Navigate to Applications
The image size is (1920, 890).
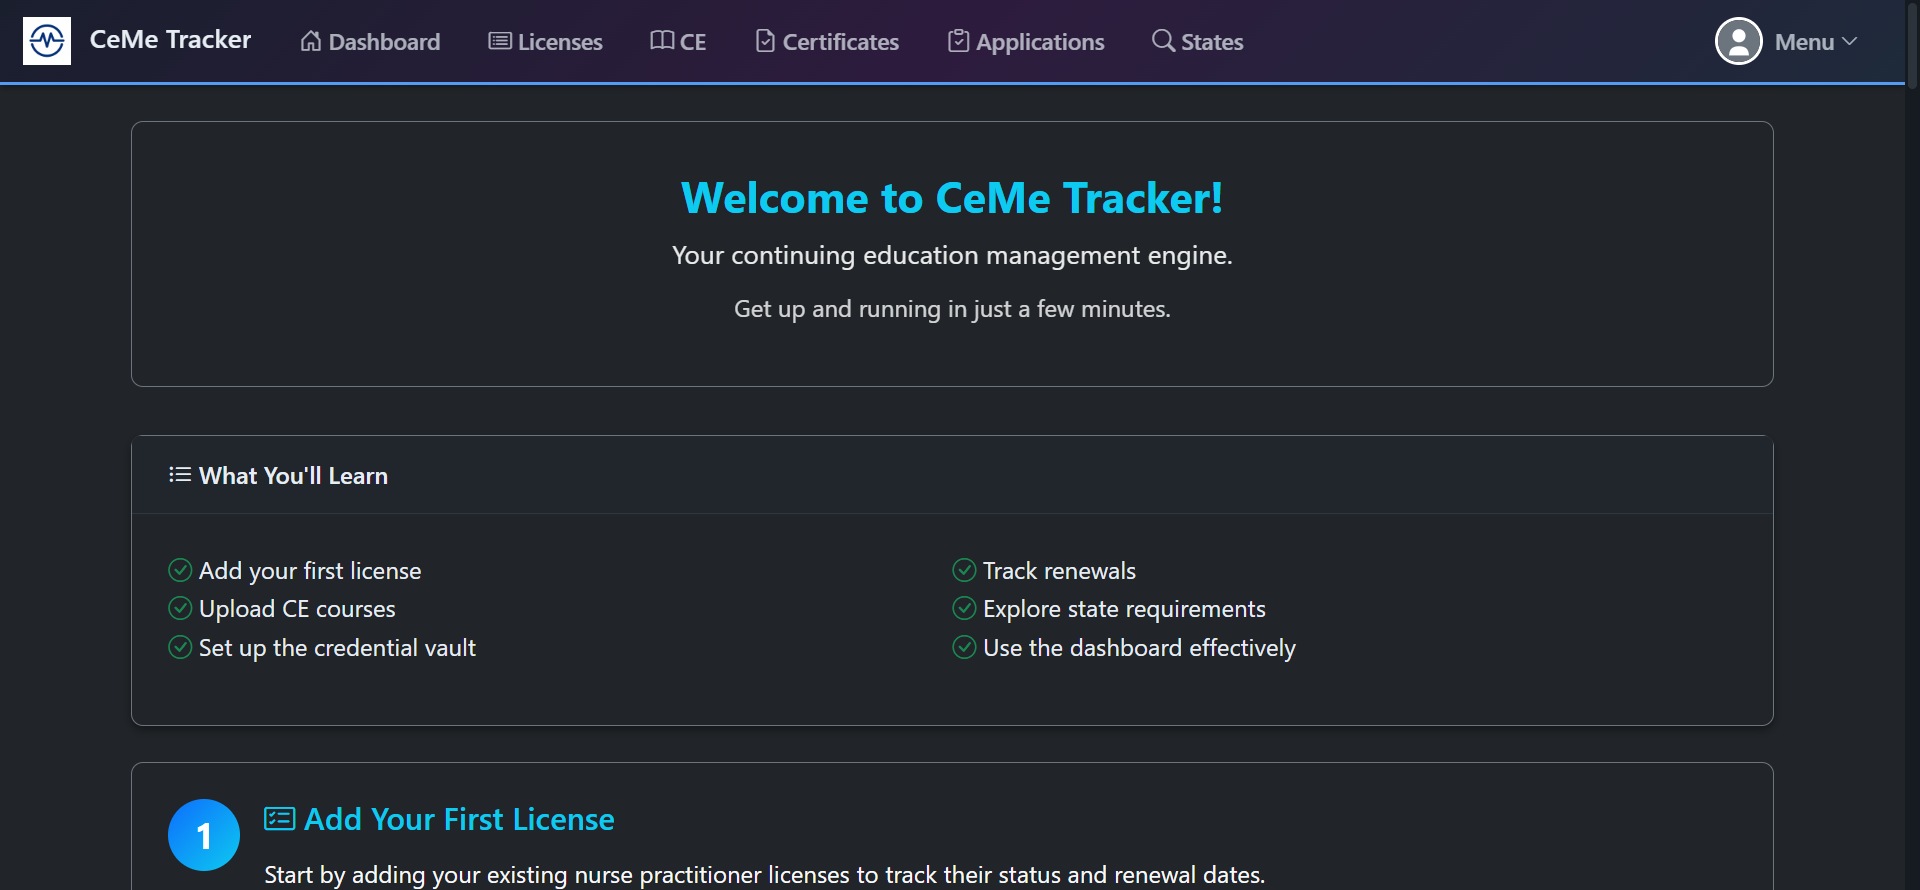[x=1026, y=42]
